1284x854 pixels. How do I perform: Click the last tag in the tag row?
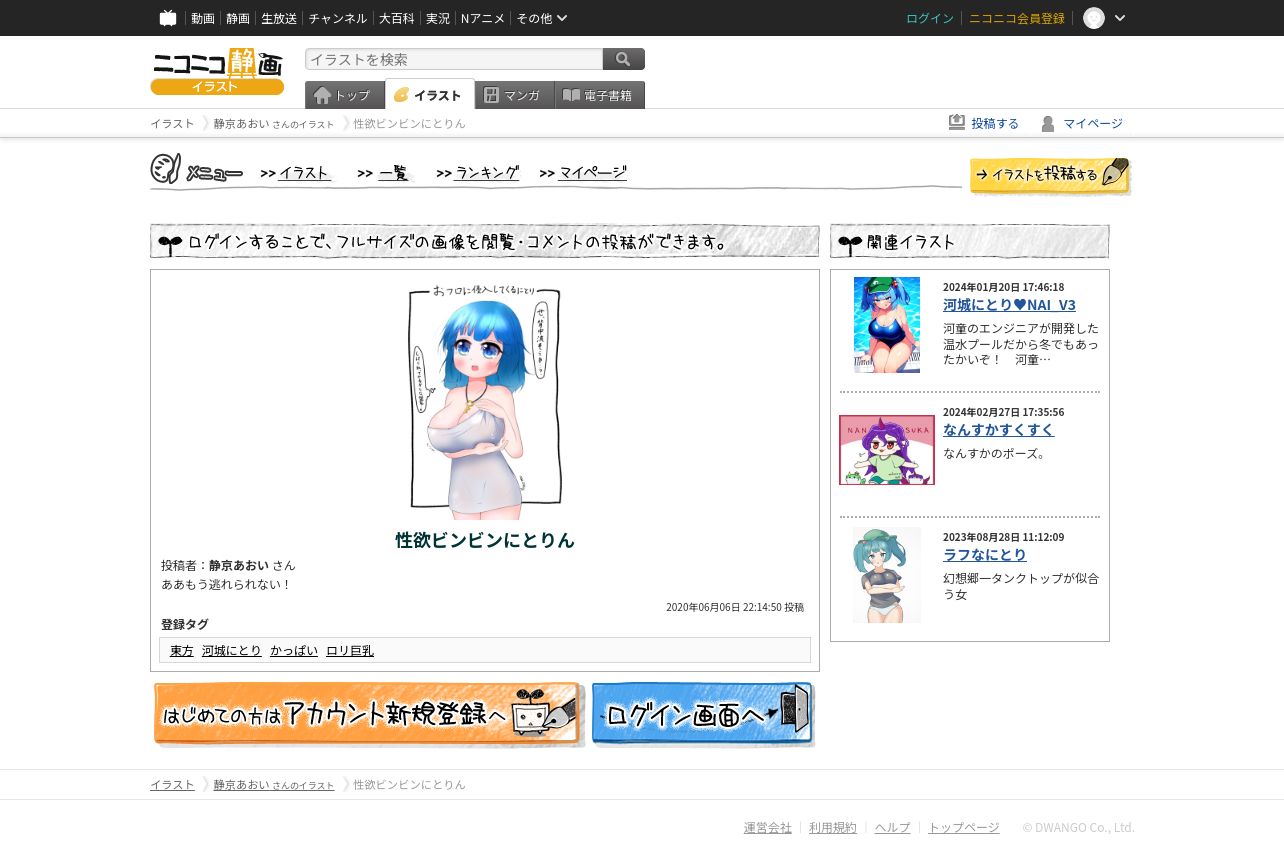pyautogui.click(x=350, y=651)
